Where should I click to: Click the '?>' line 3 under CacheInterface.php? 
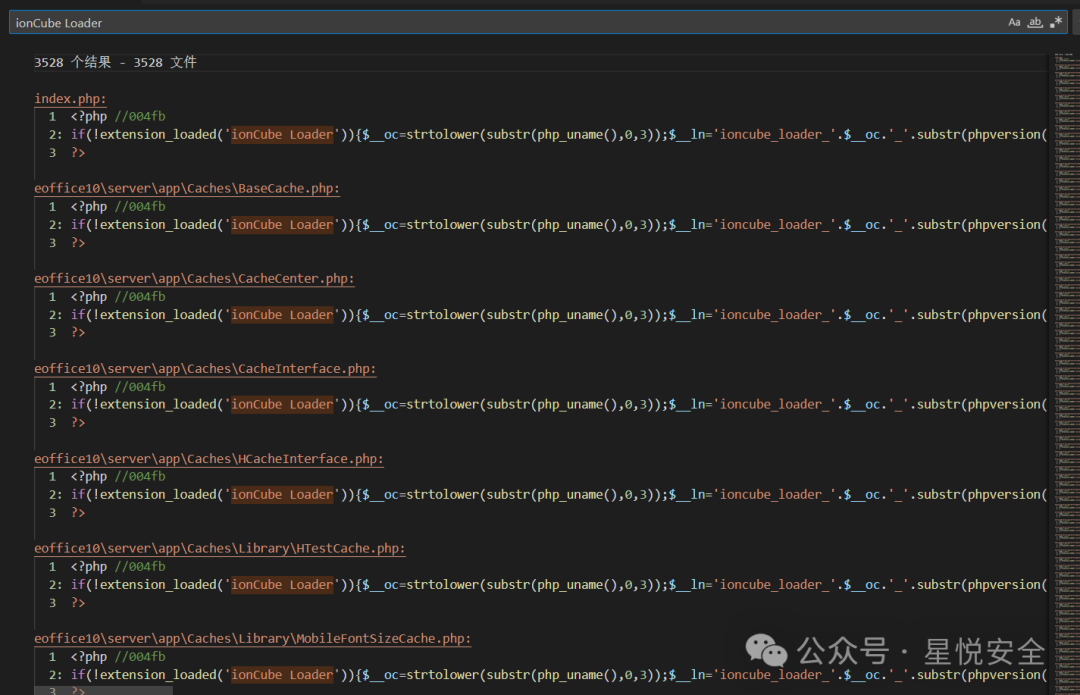[x=78, y=422]
